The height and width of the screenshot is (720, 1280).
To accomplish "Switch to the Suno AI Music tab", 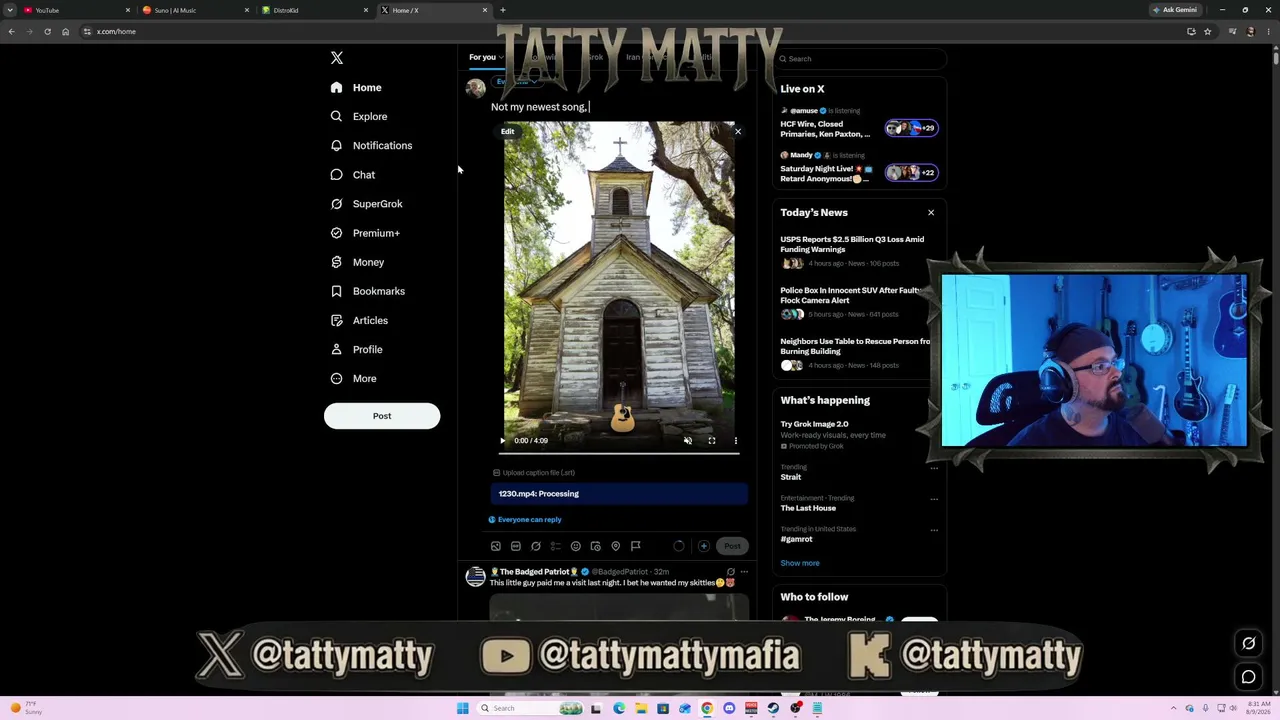I will click(x=193, y=10).
